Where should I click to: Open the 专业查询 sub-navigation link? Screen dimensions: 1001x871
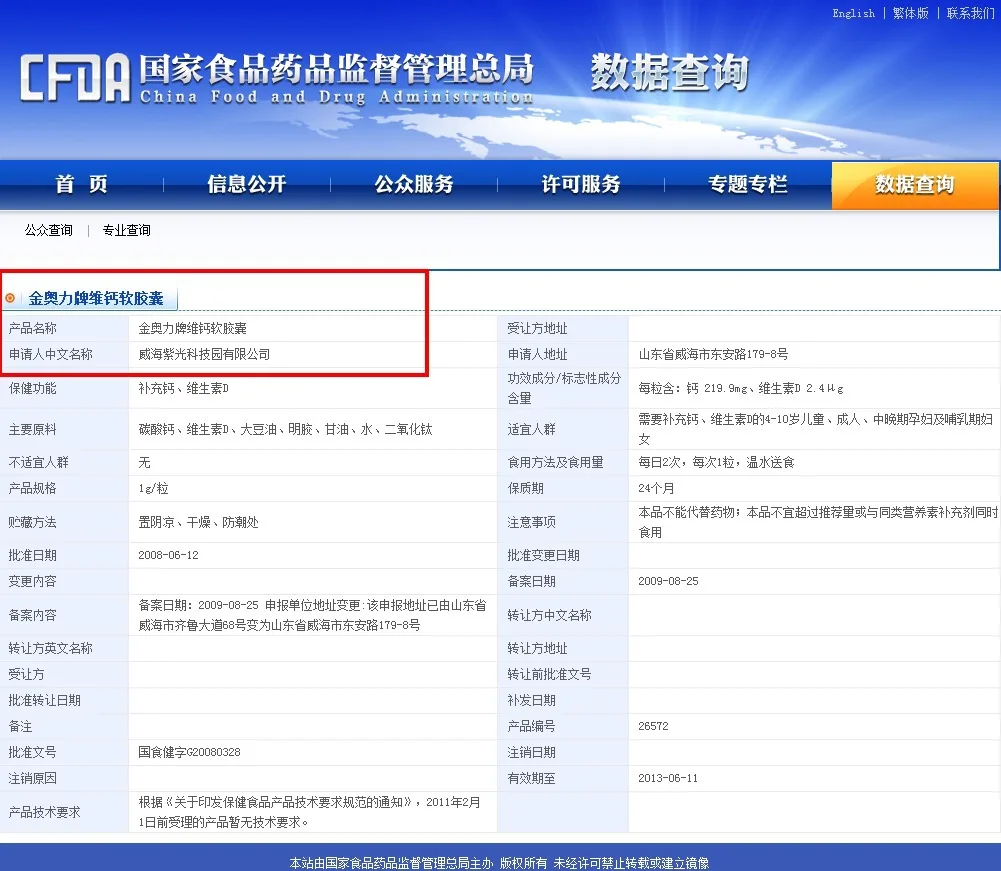[x=126, y=230]
